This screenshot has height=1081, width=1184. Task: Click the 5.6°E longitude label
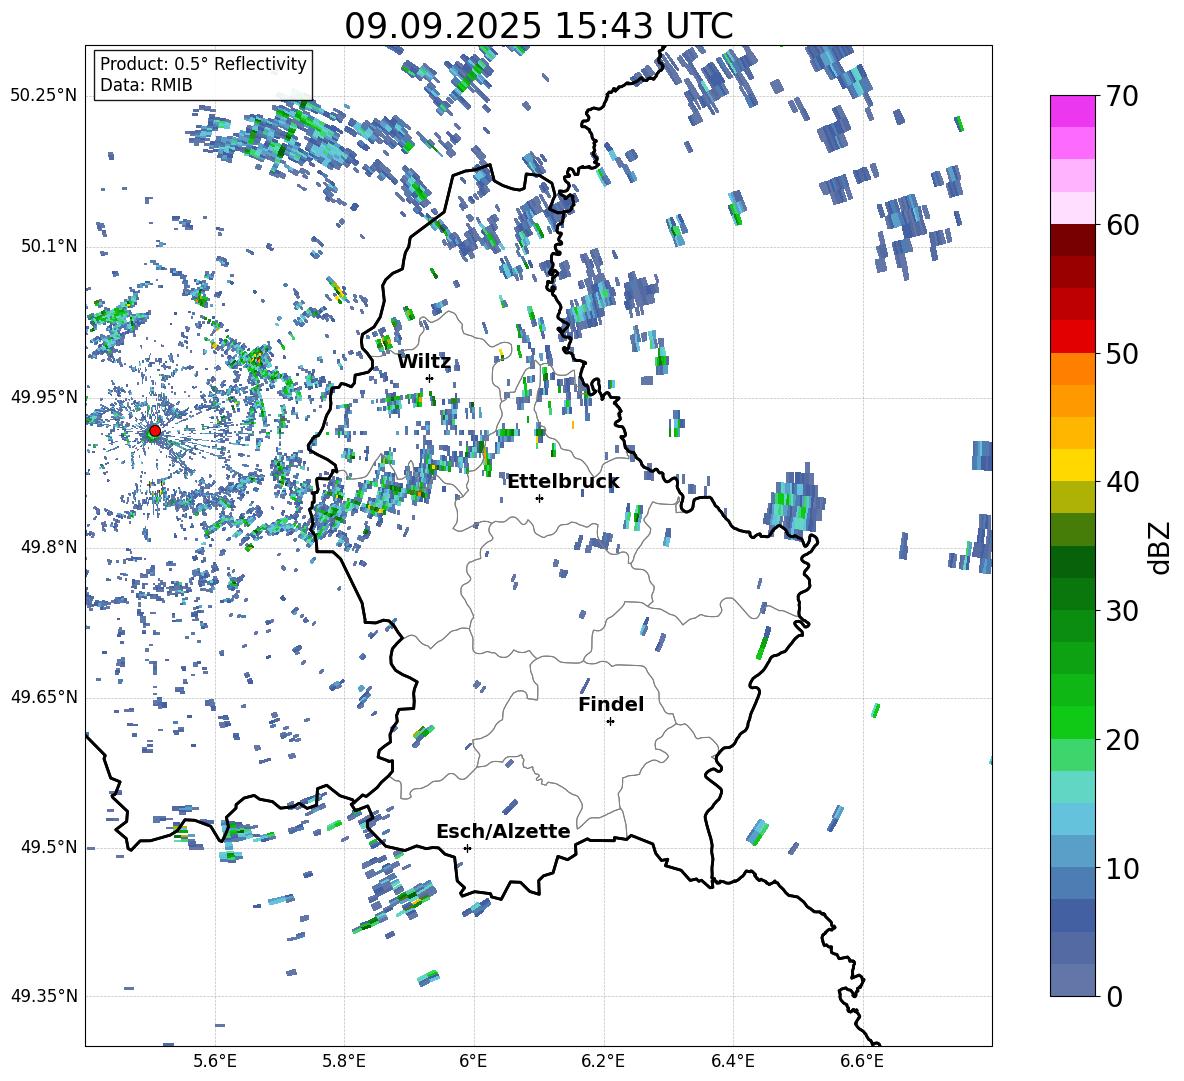215,1061
